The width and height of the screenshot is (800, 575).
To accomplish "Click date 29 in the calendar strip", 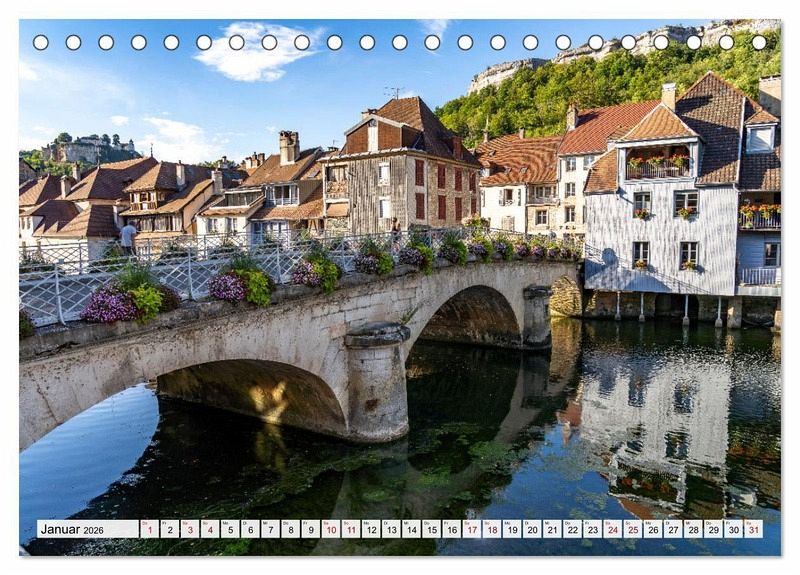I will tap(714, 529).
